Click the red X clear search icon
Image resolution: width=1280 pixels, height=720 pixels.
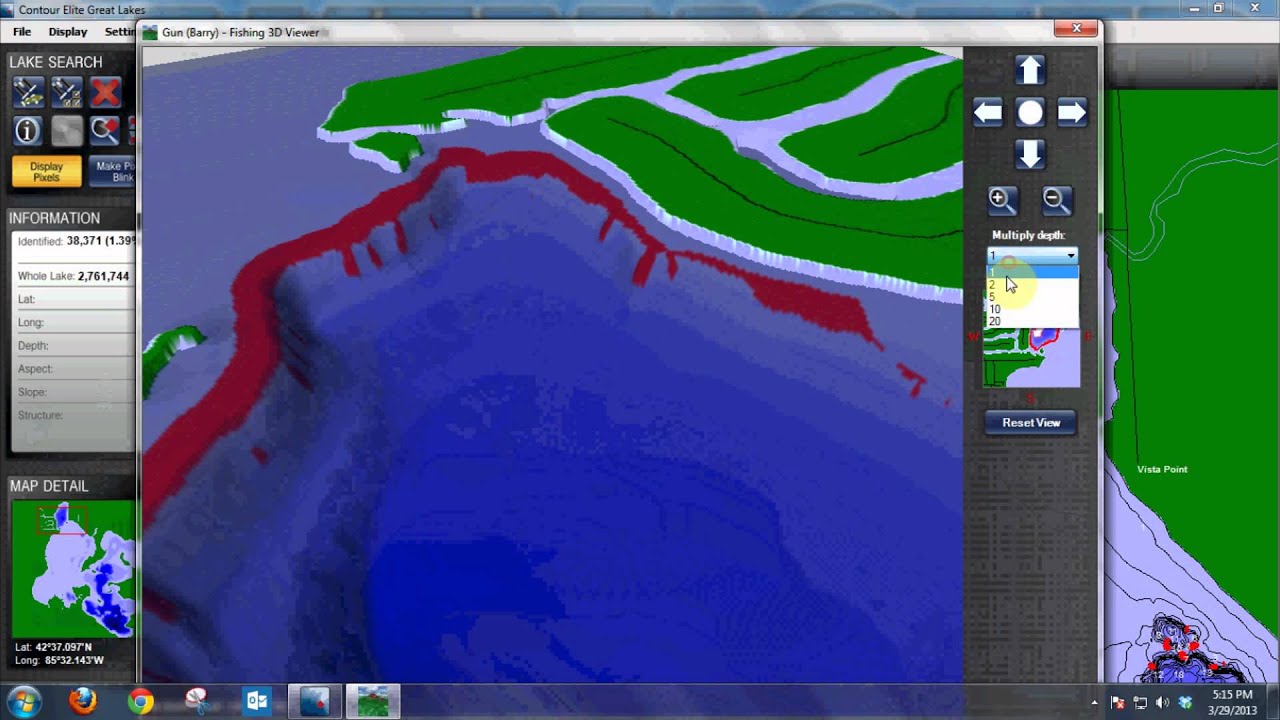[105, 93]
